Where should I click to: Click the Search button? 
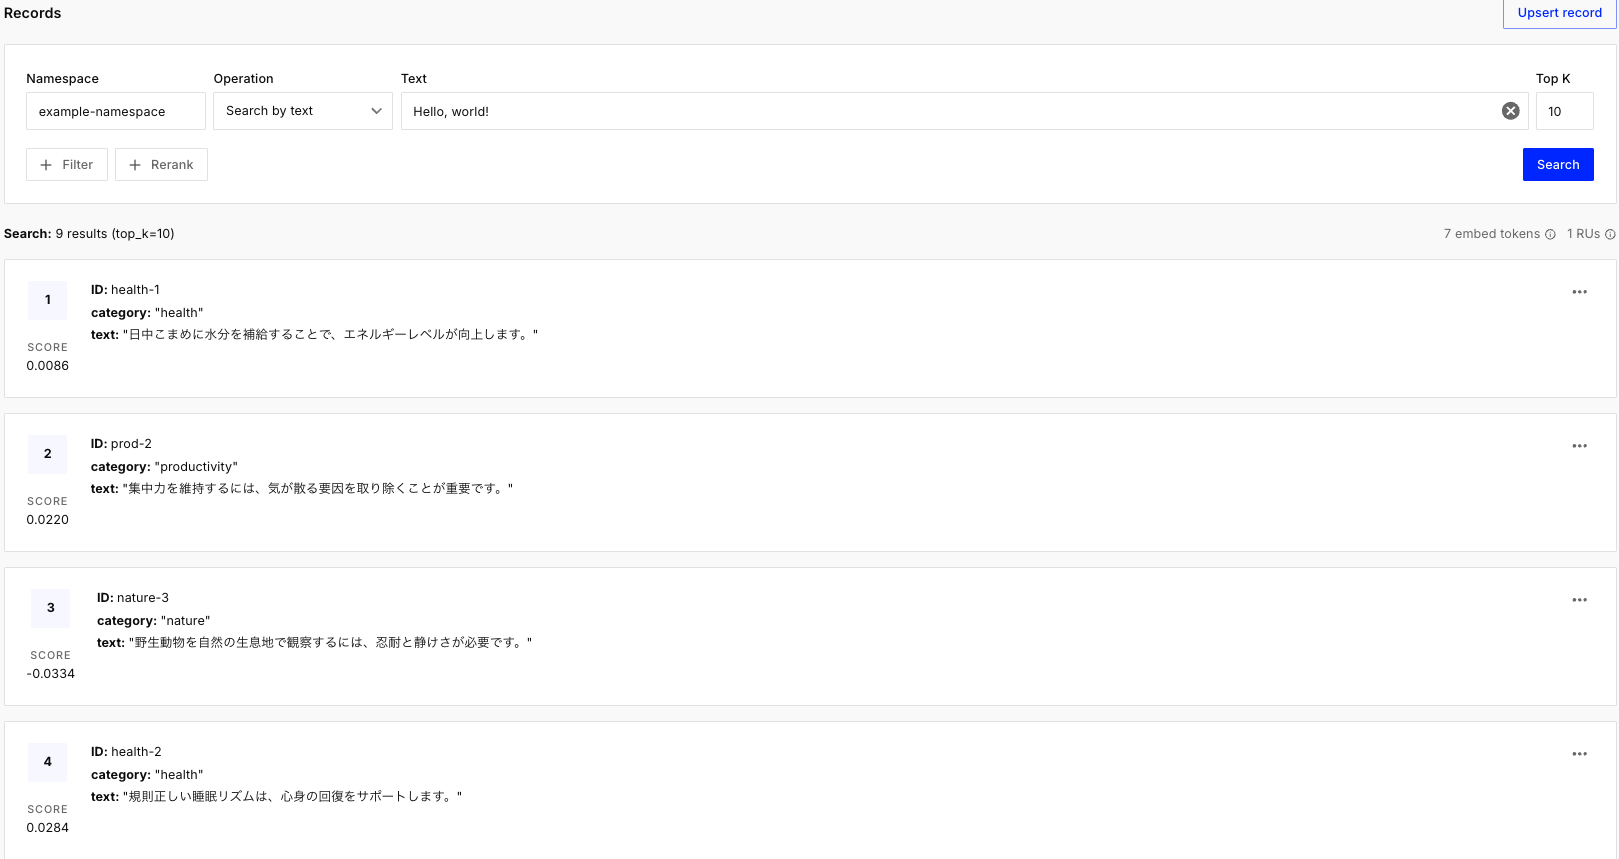click(x=1557, y=165)
